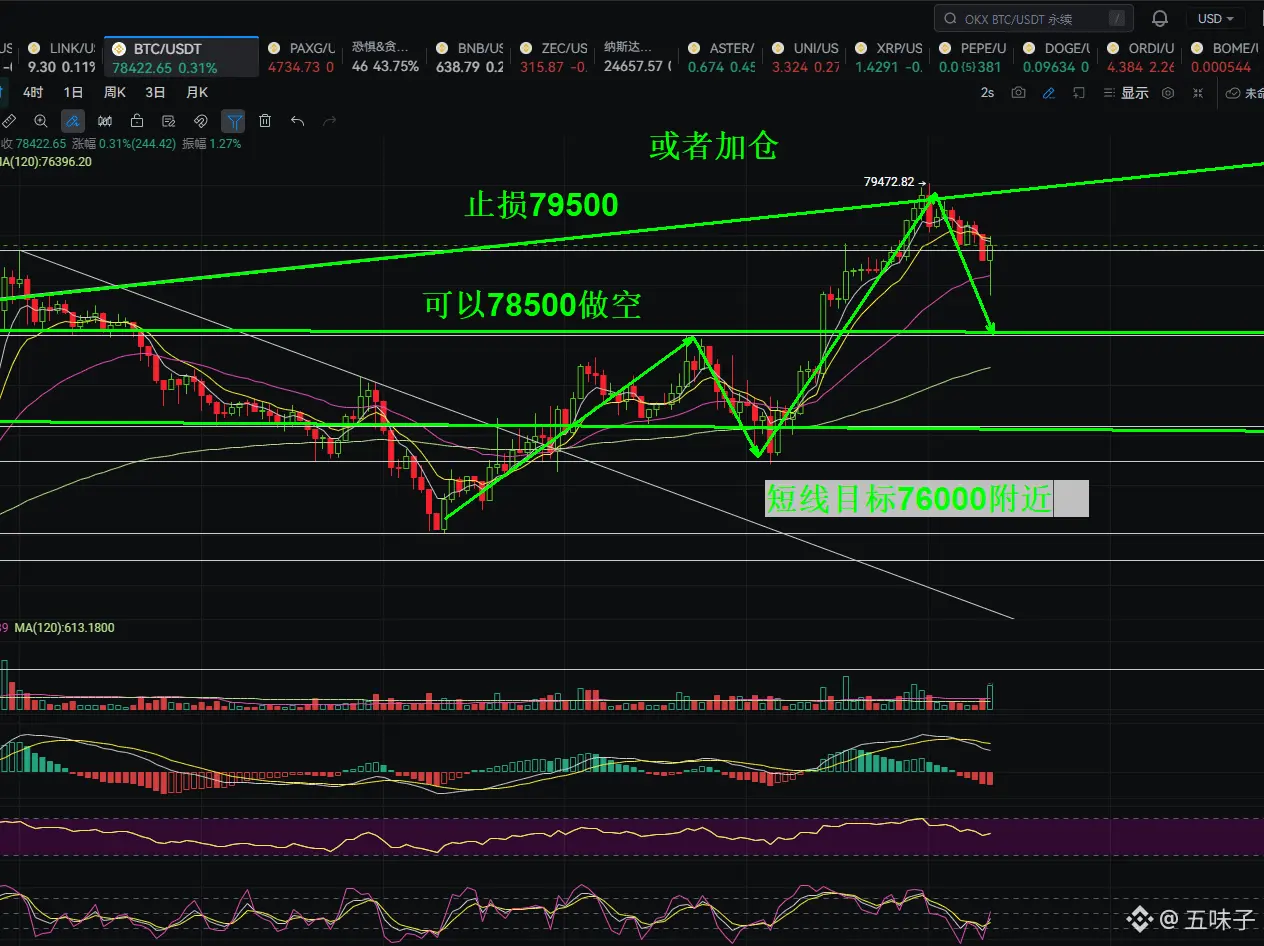
Task: Click the 振幅 1.27% readout
Action: pyautogui.click(x=212, y=144)
